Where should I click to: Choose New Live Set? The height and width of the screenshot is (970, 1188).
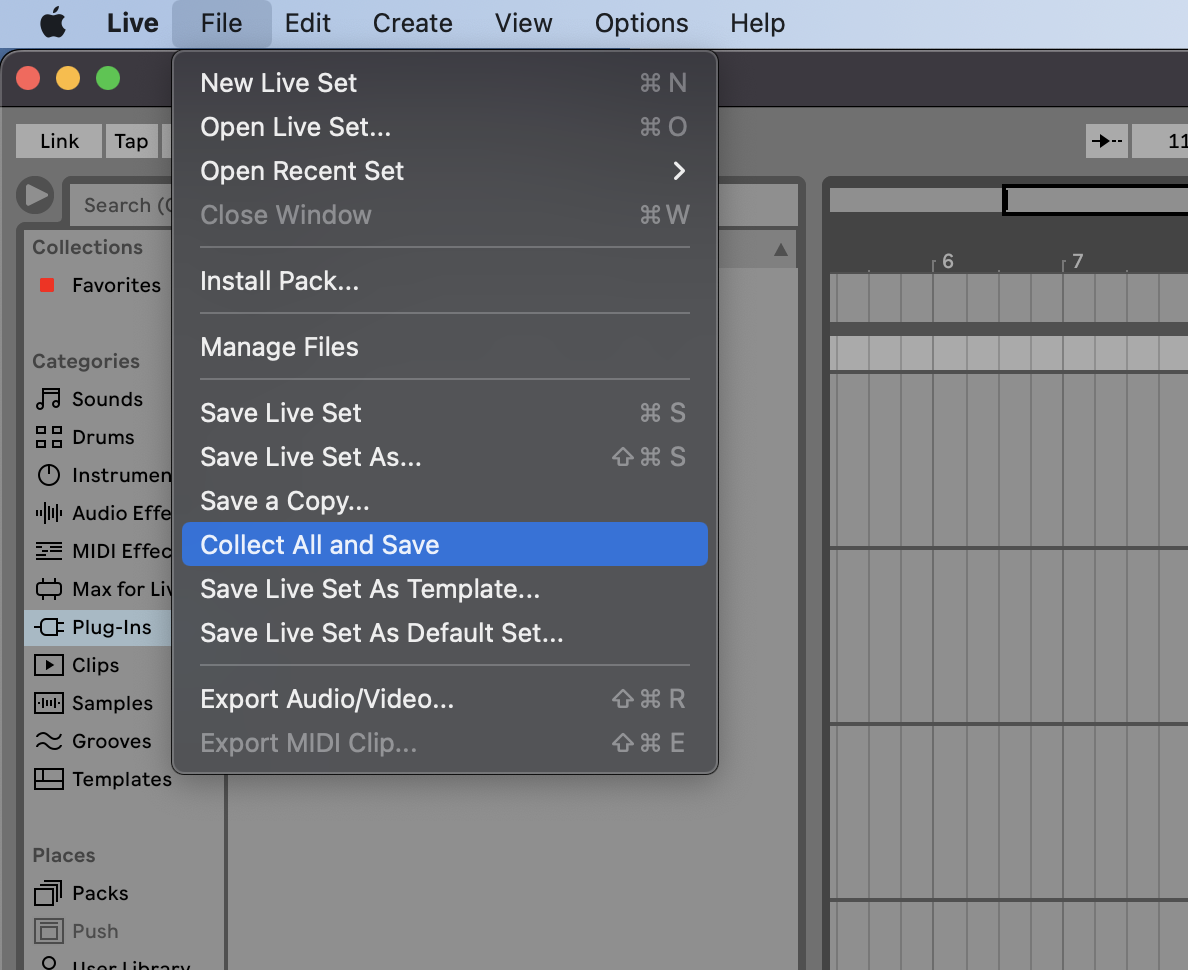445,83
